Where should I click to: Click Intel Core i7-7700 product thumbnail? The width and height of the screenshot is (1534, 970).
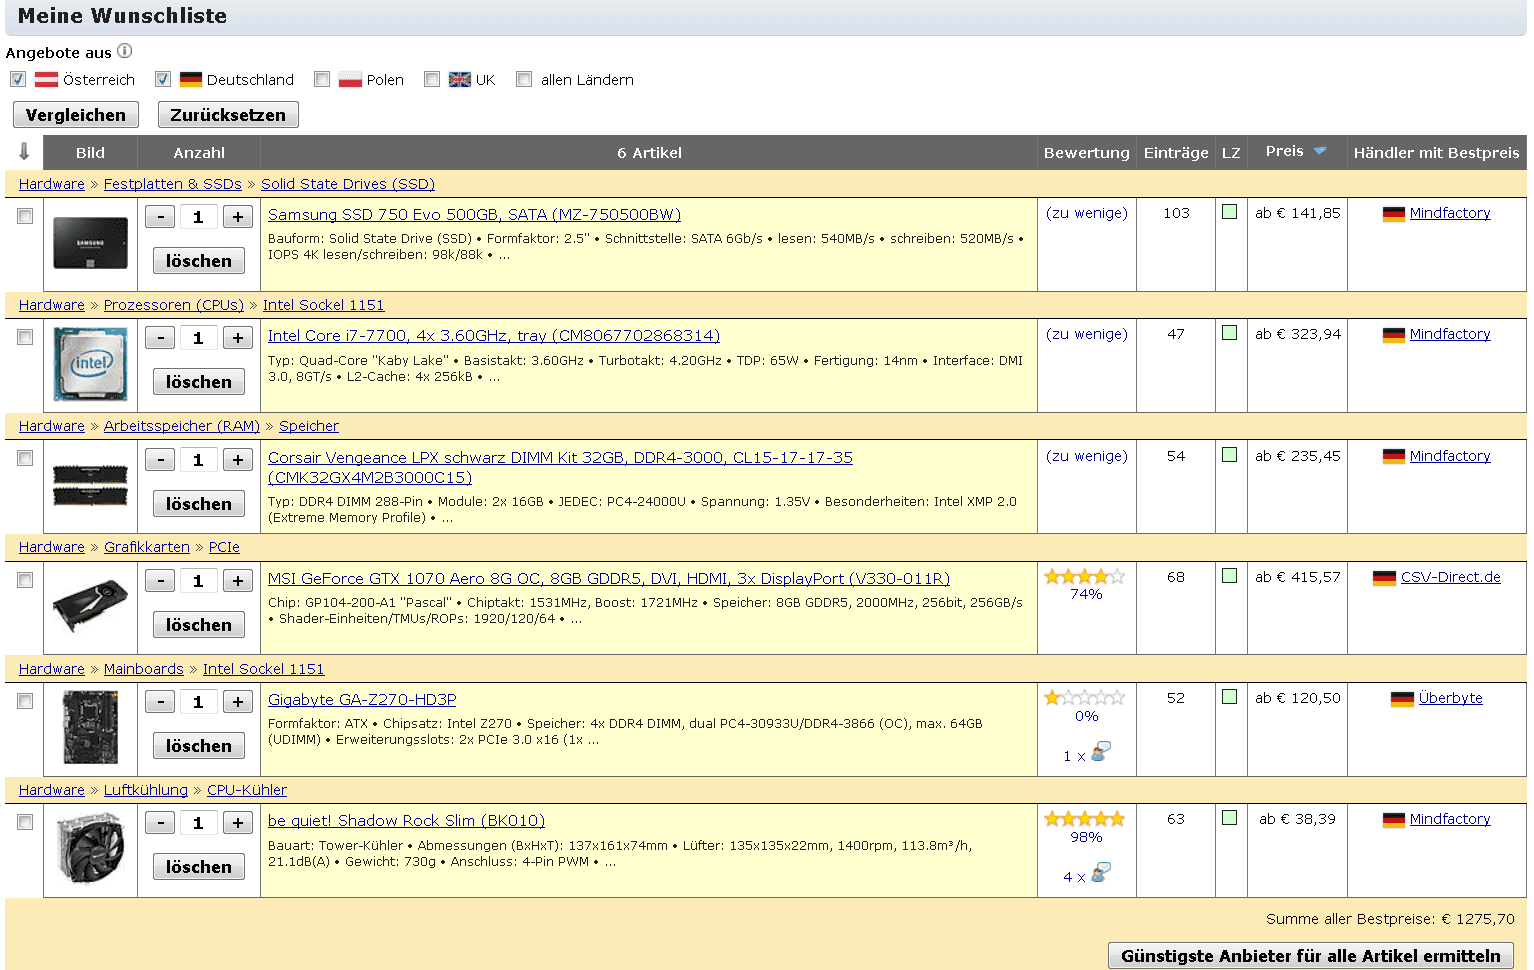click(x=90, y=364)
